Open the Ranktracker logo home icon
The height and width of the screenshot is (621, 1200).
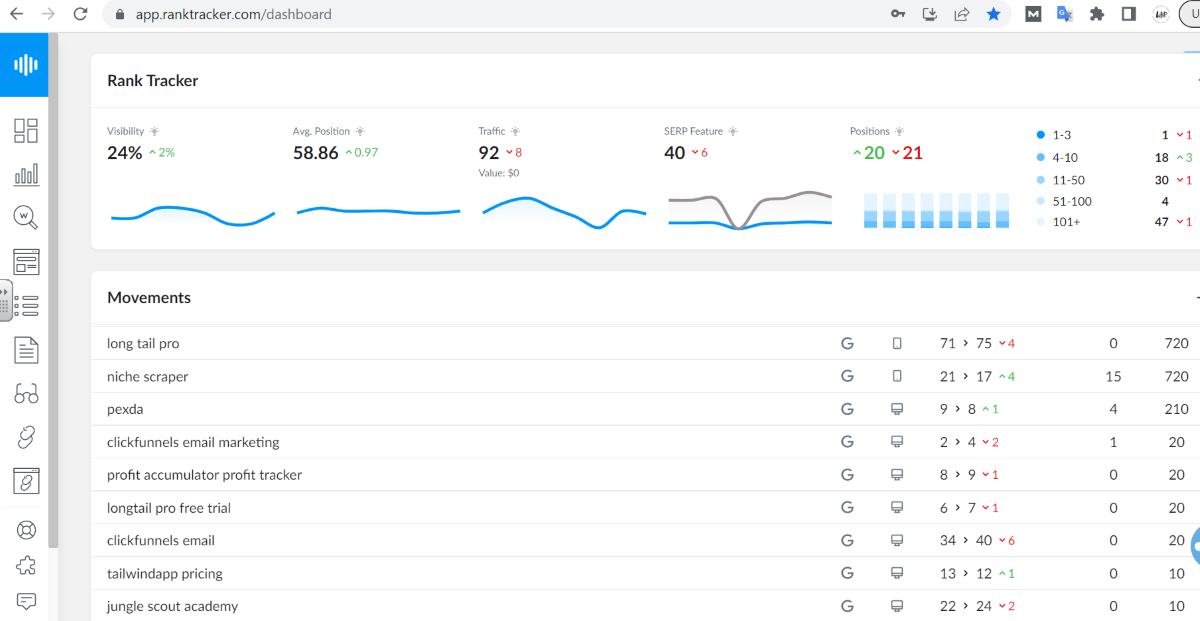[x=25, y=64]
